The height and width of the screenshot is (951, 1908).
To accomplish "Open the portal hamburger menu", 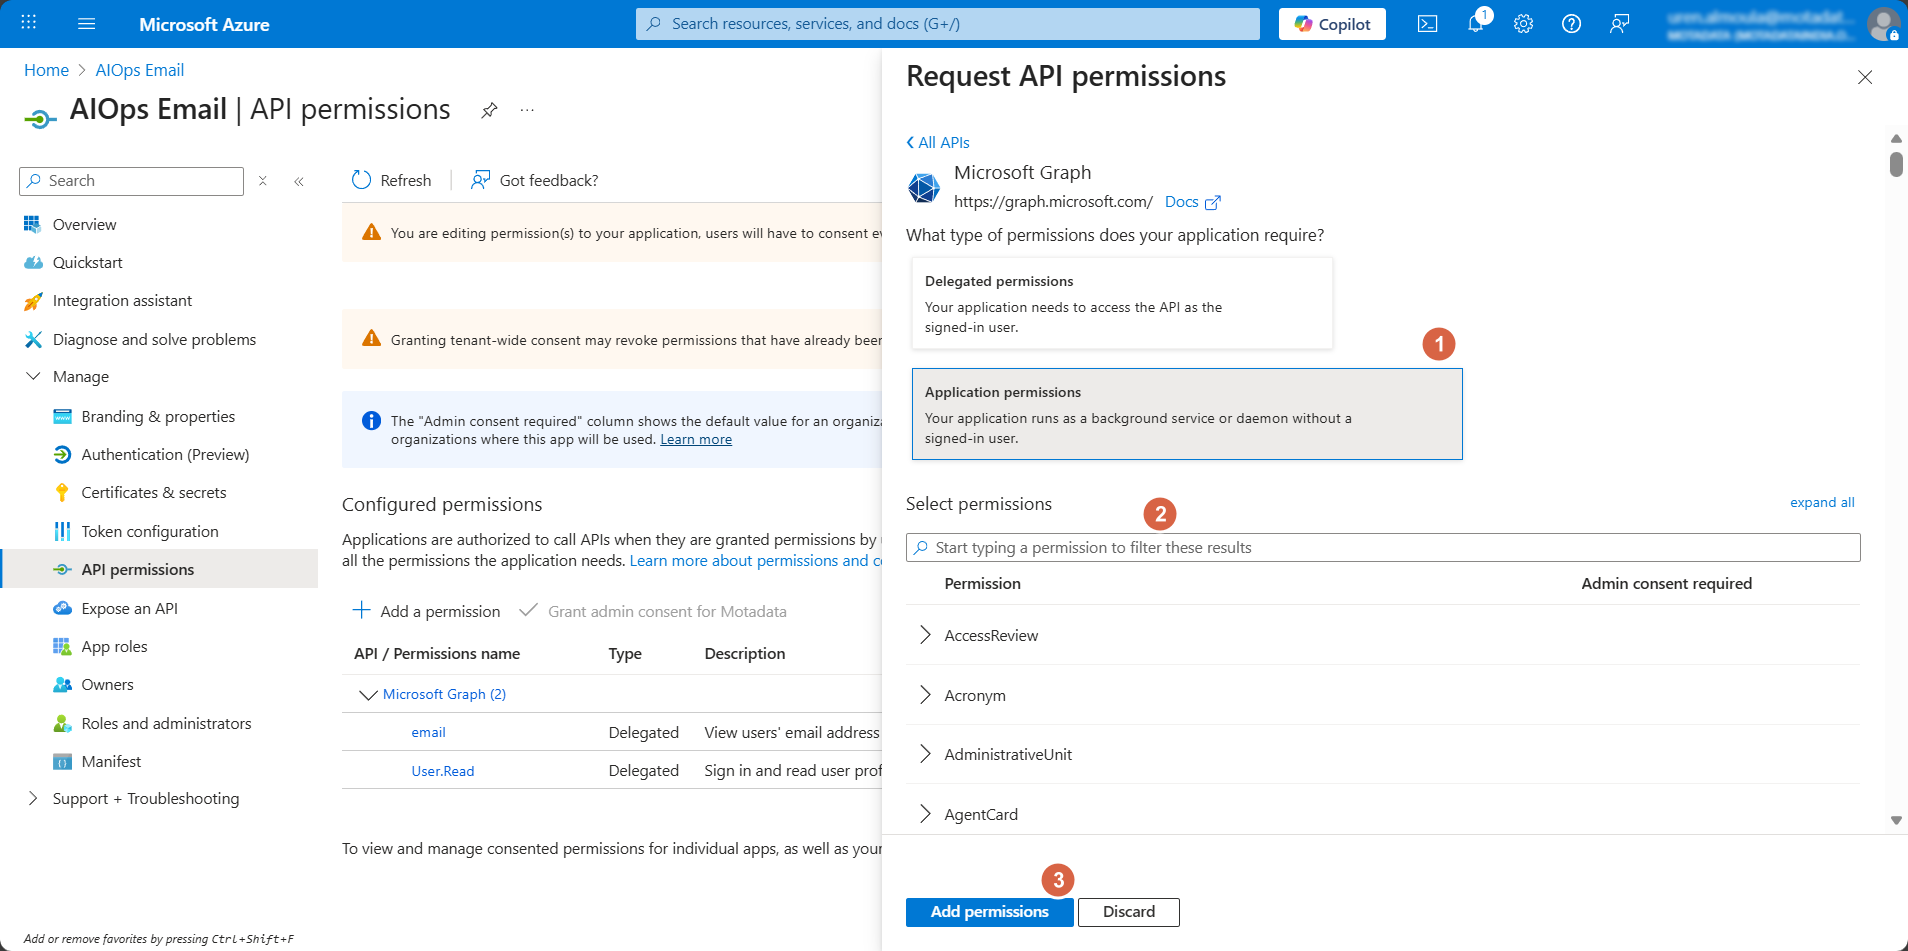I will tap(86, 24).
